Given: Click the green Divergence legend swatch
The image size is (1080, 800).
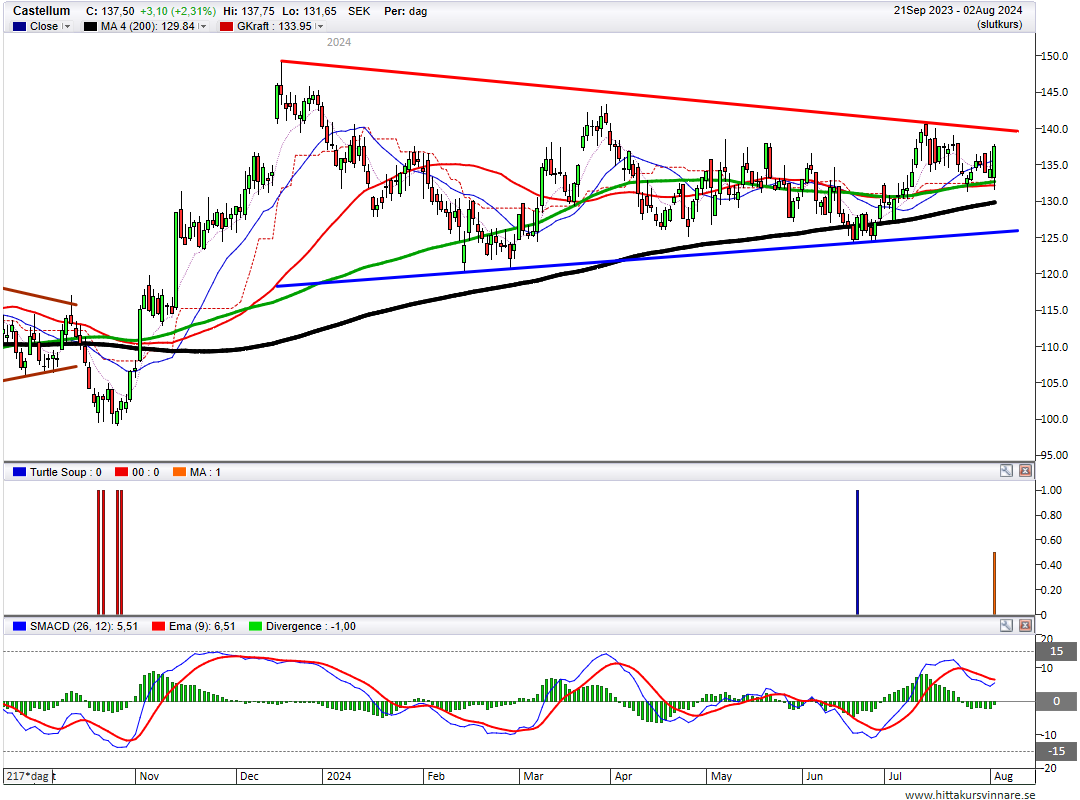Looking at the screenshot, I should point(256,626).
